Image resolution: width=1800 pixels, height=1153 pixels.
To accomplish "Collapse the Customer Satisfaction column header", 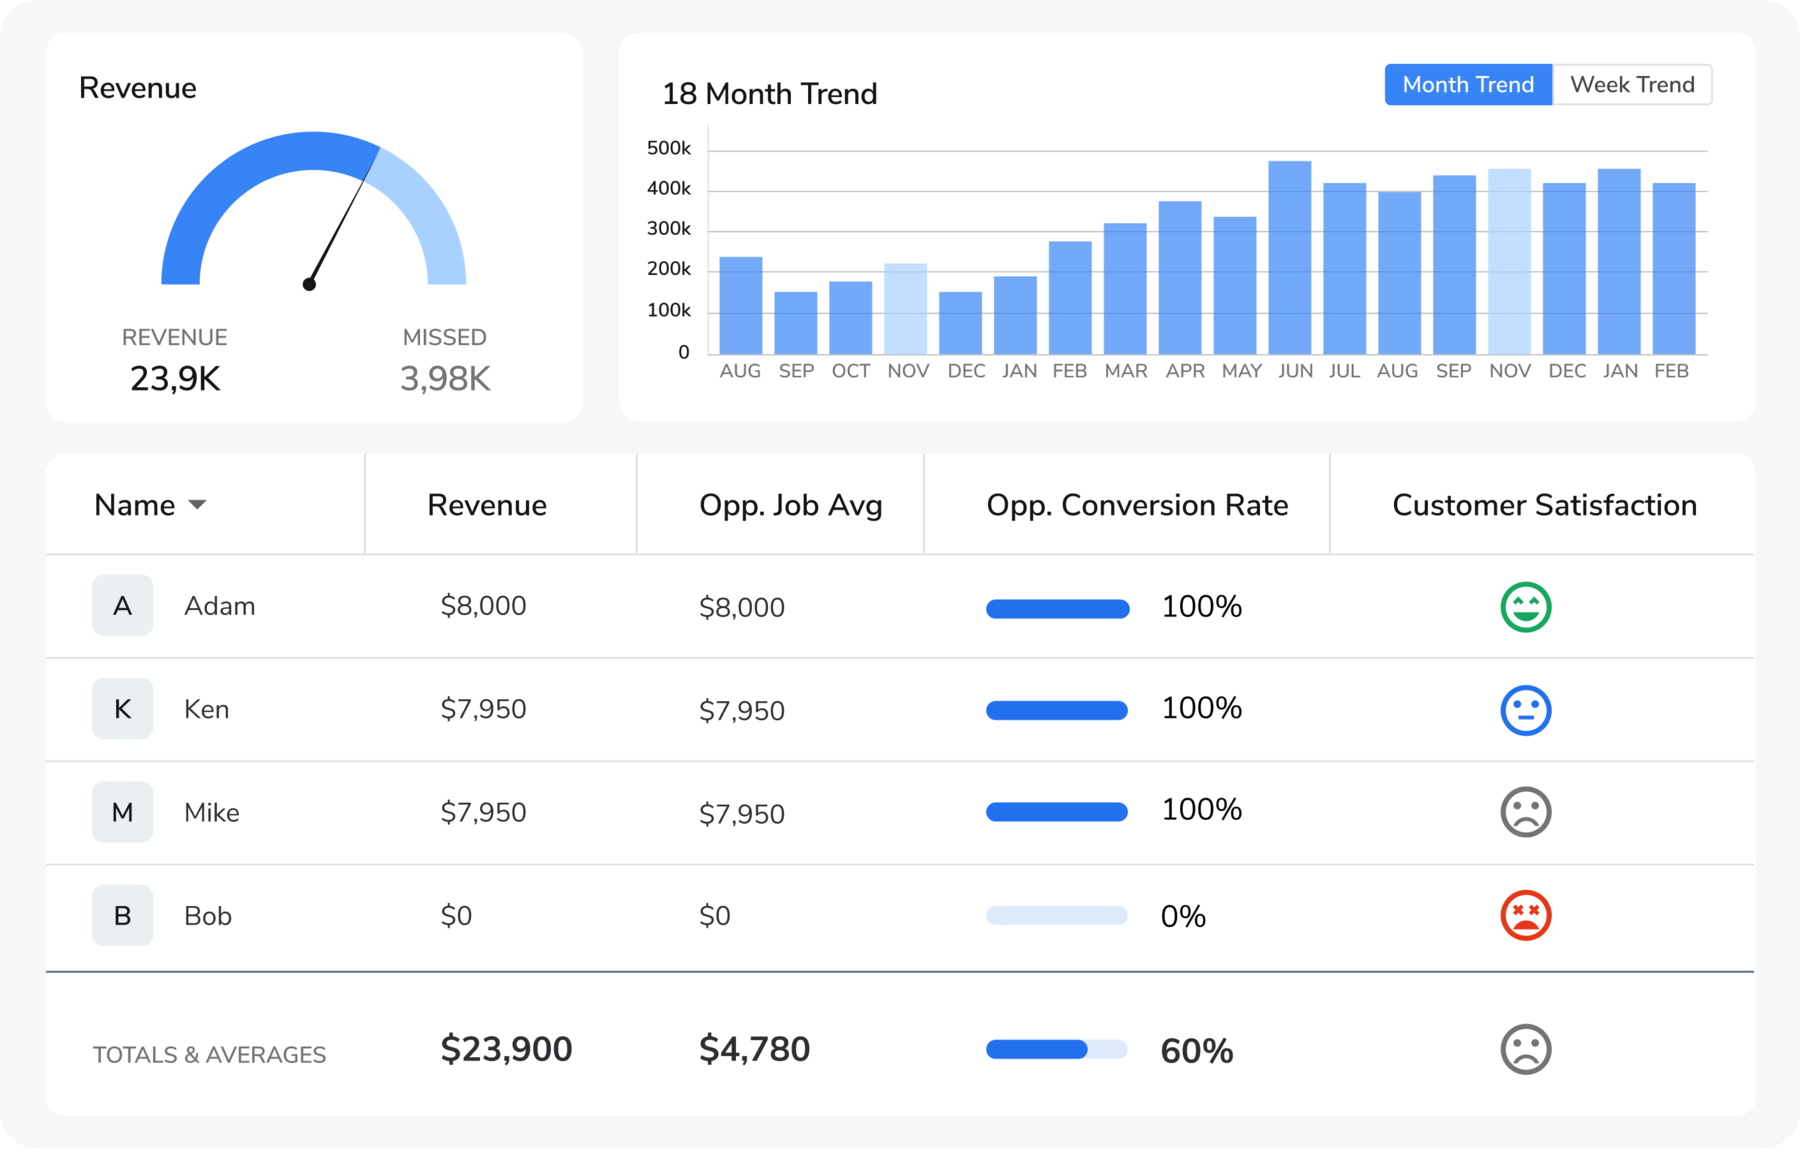I will (1543, 505).
